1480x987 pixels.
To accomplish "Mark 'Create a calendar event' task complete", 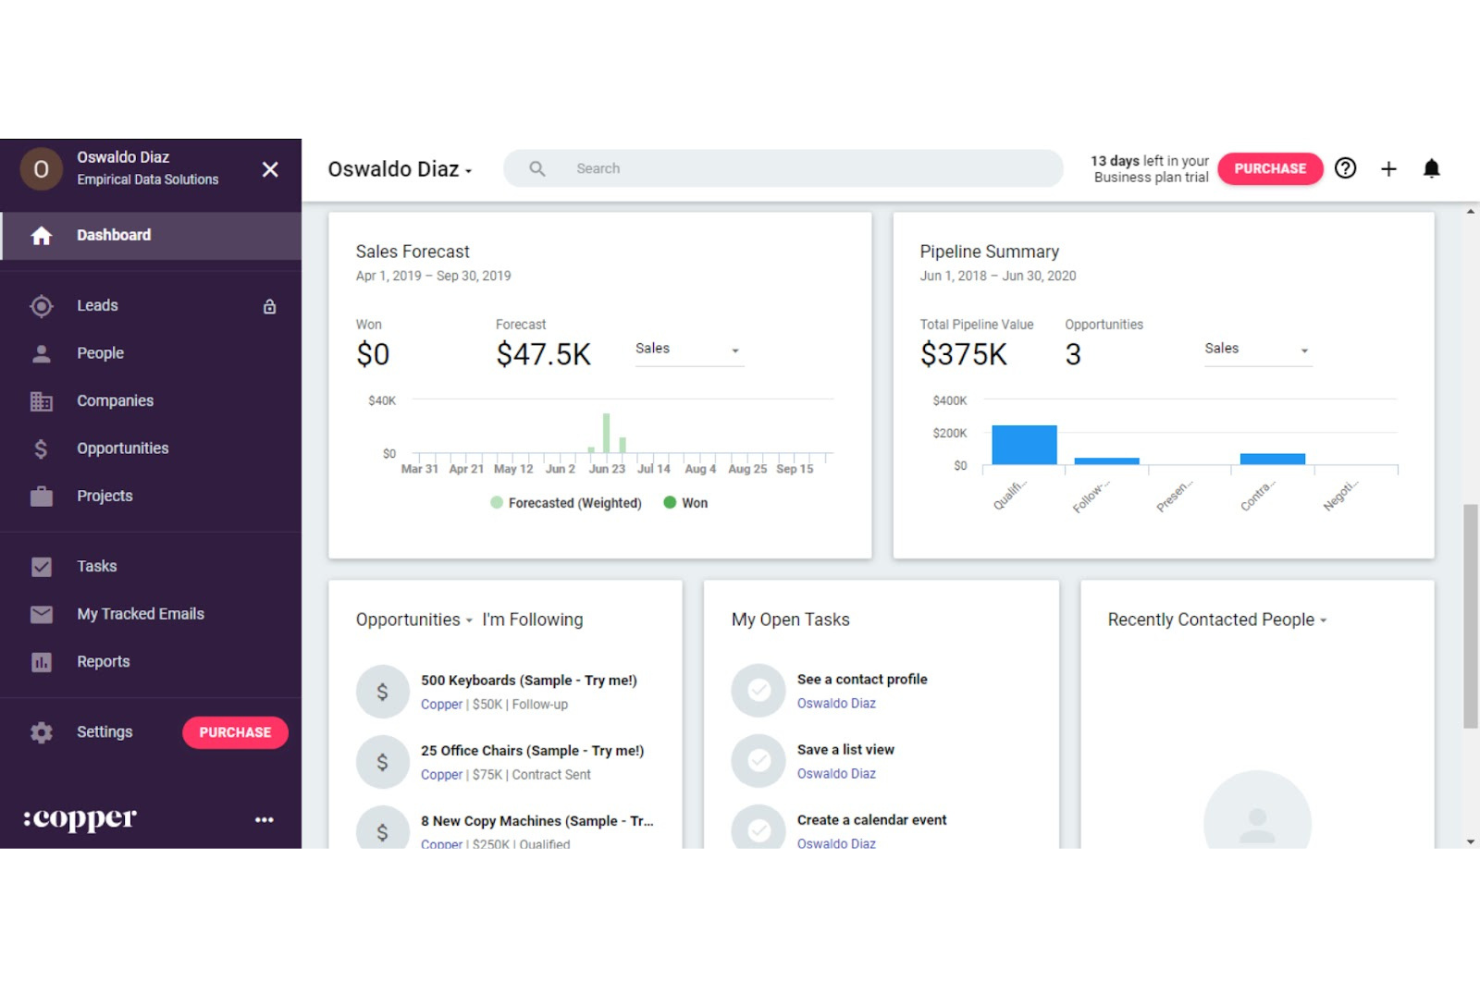I will pos(758,830).
